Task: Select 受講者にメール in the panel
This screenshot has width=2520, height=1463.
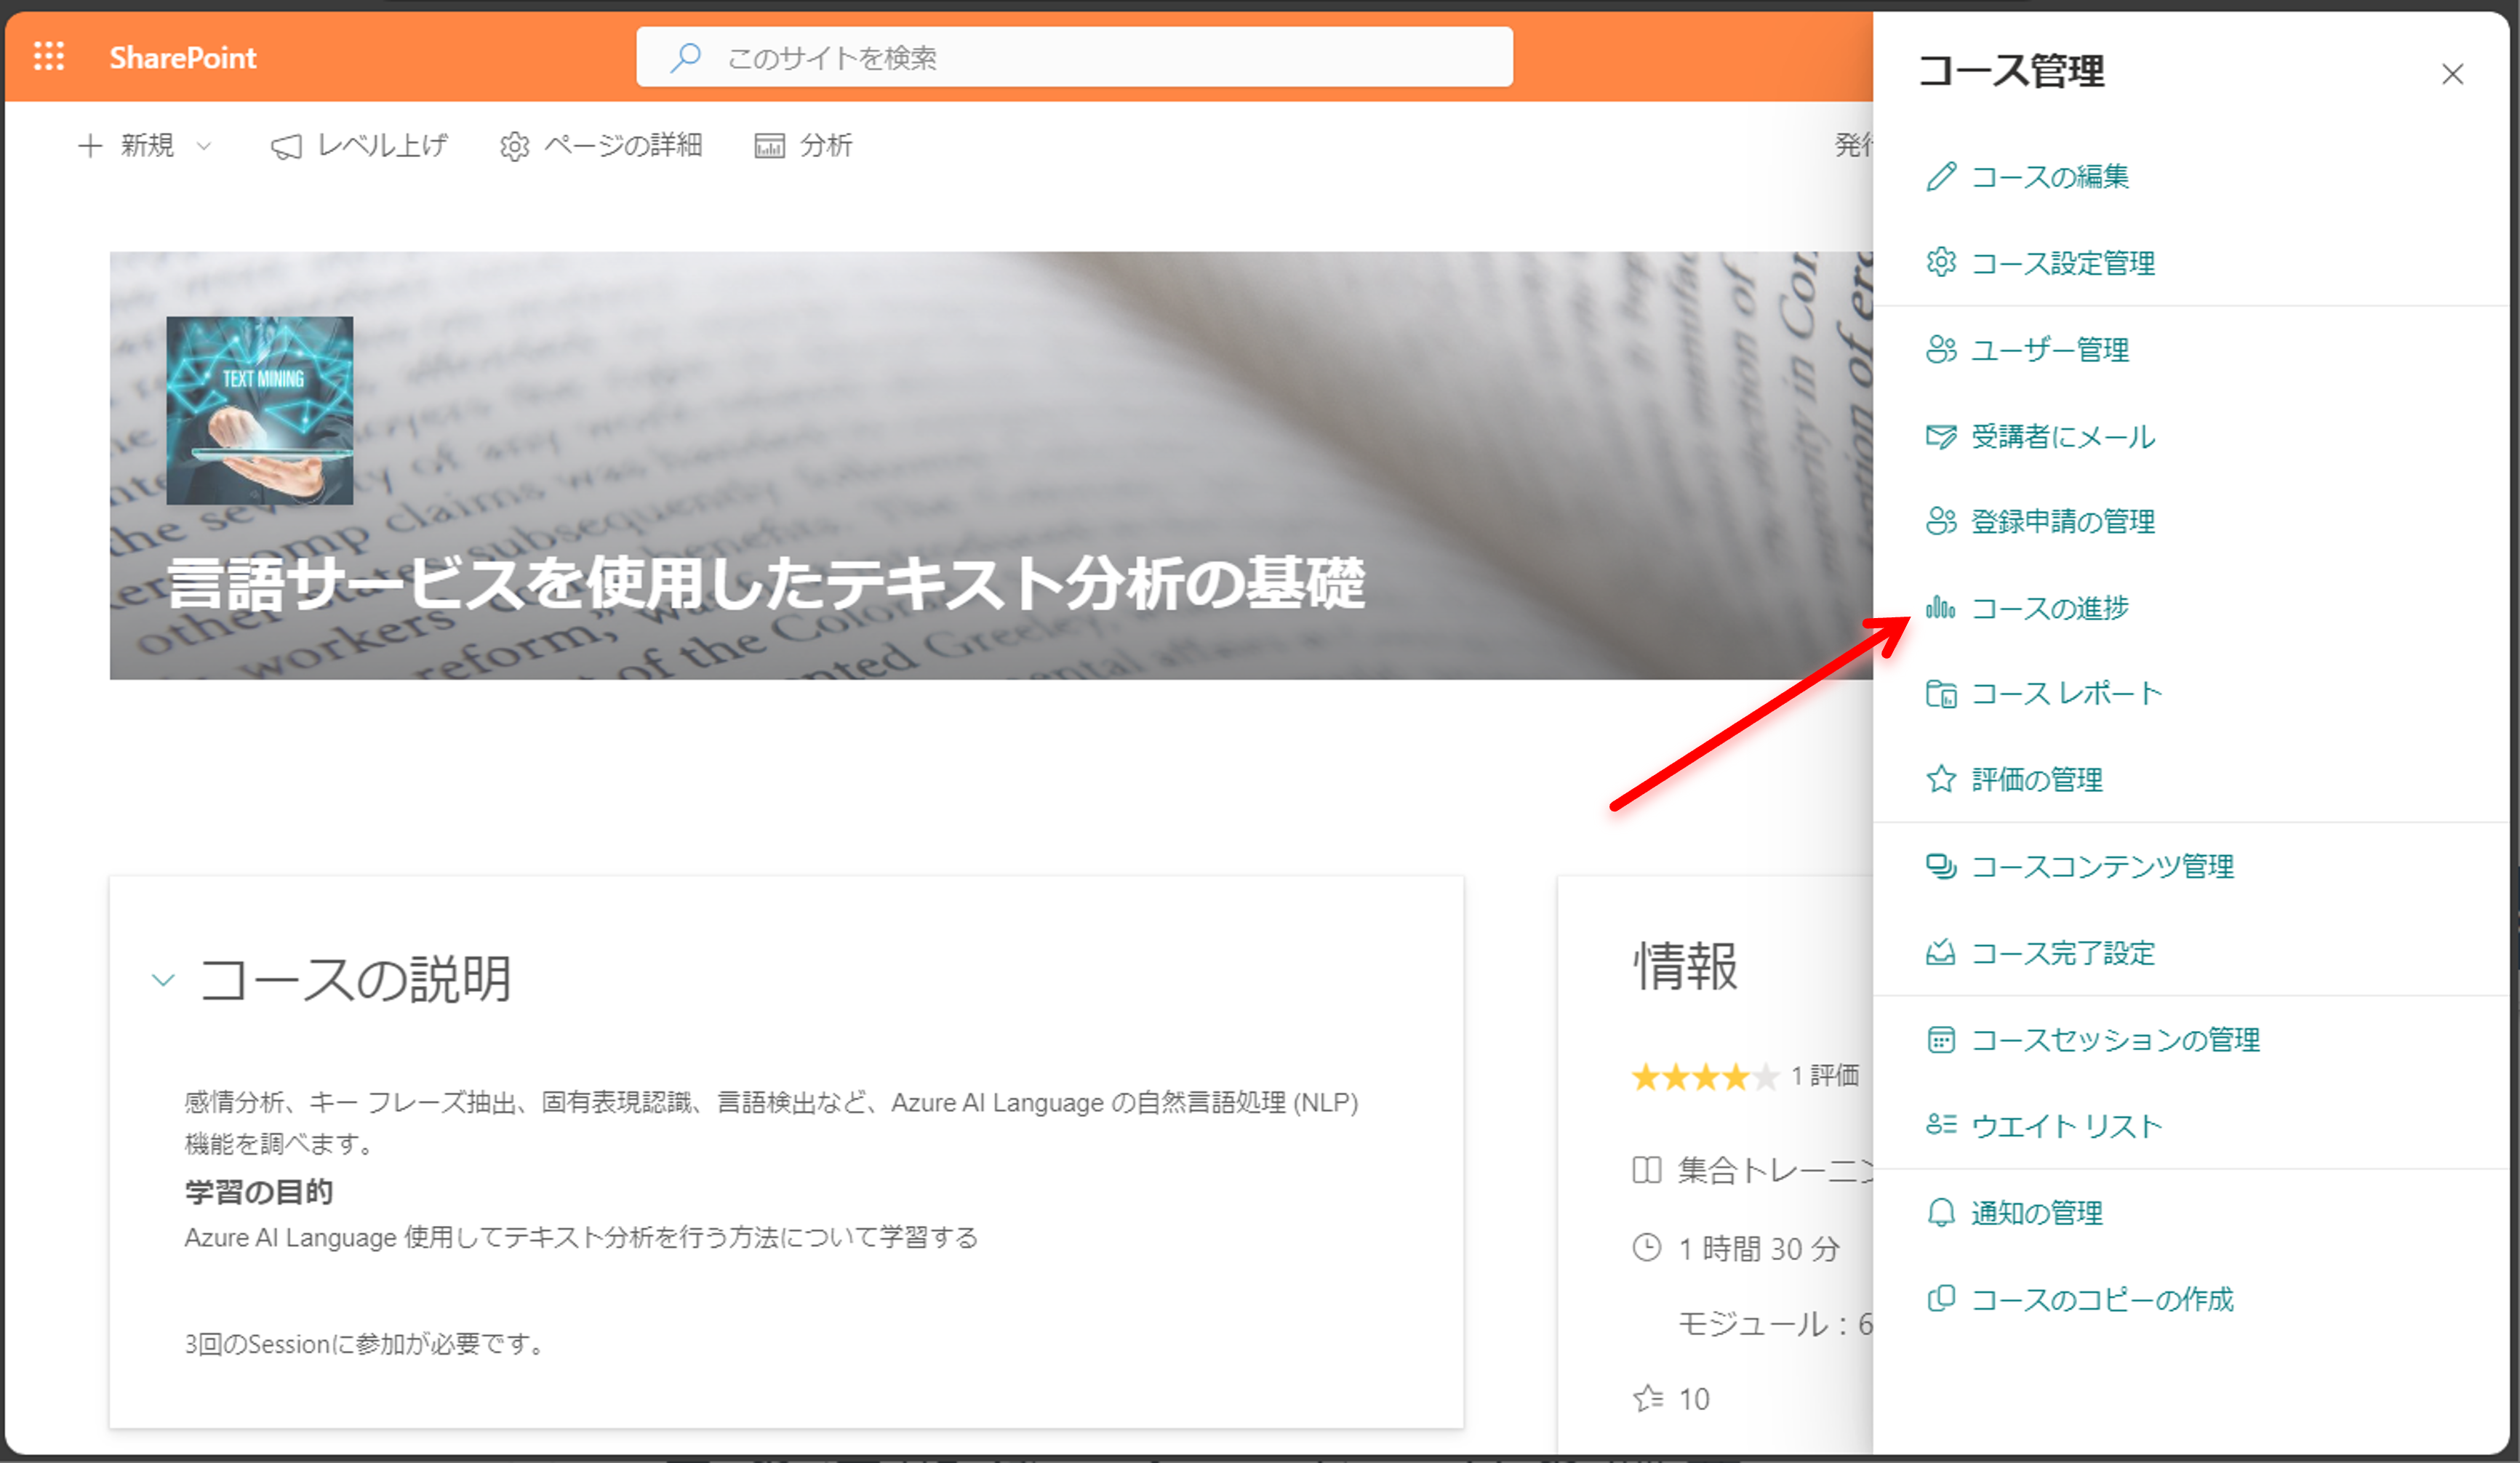Action: 2062,436
